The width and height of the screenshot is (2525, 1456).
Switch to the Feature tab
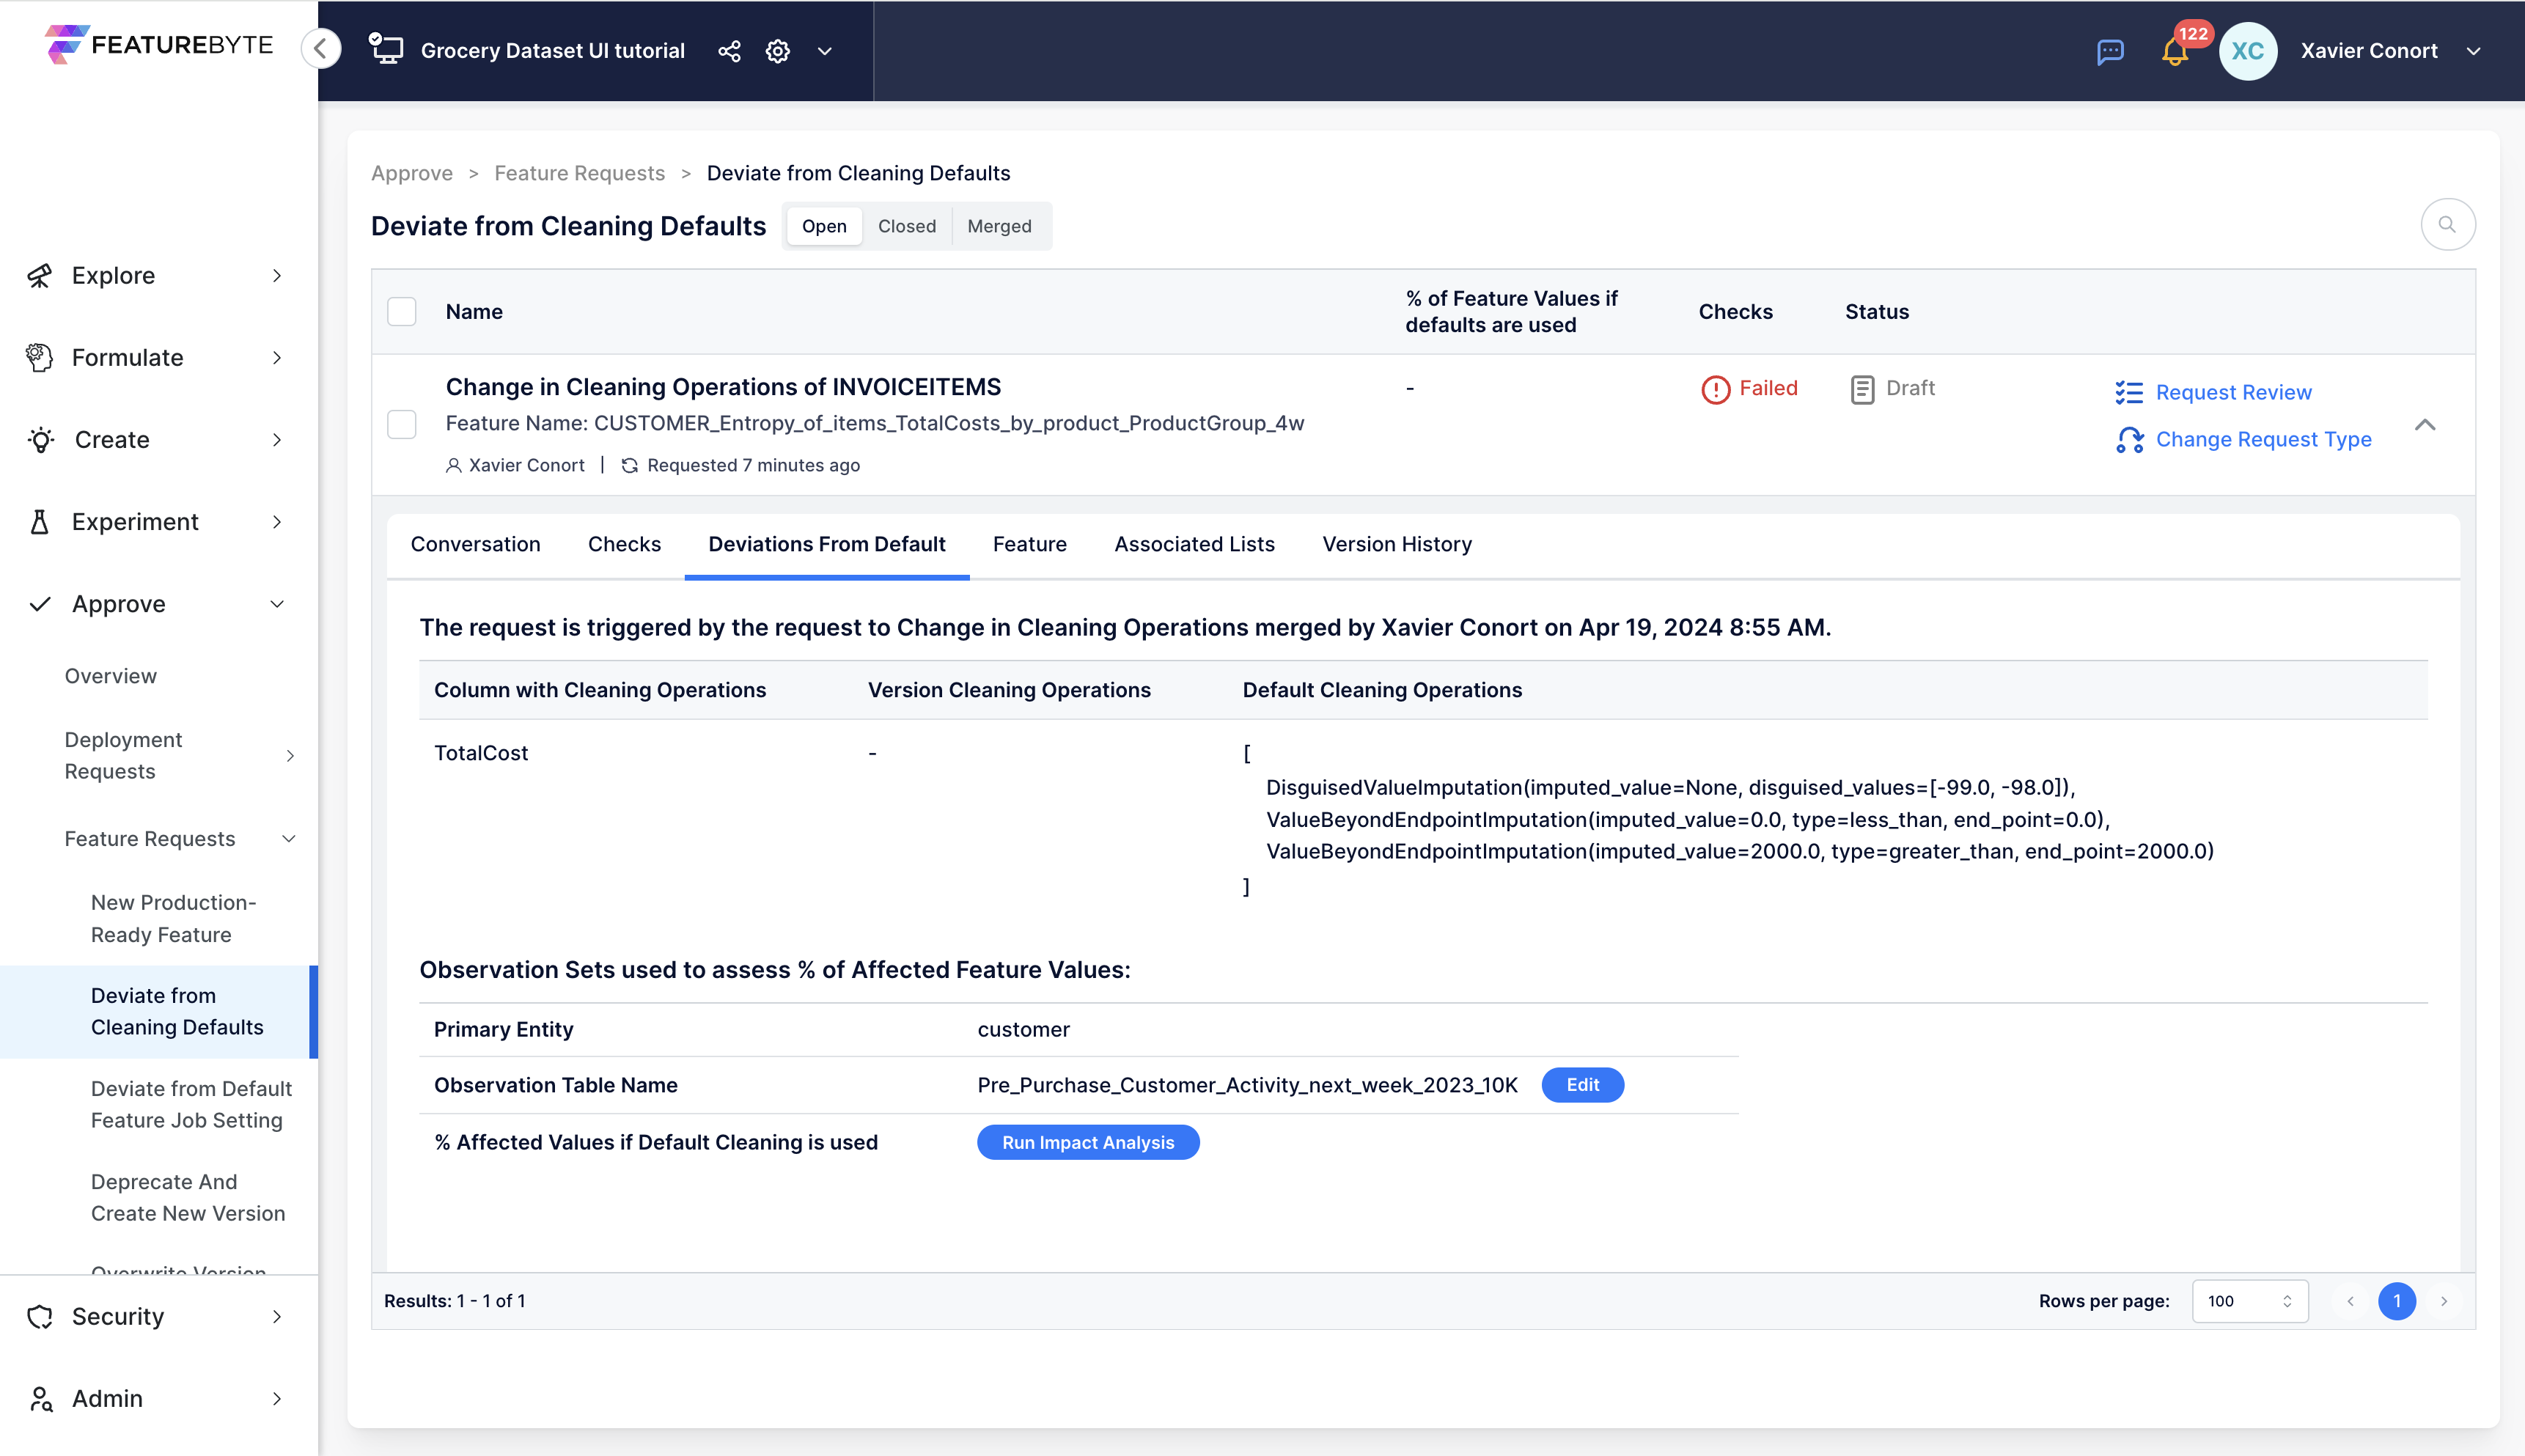(x=1029, y=544)
